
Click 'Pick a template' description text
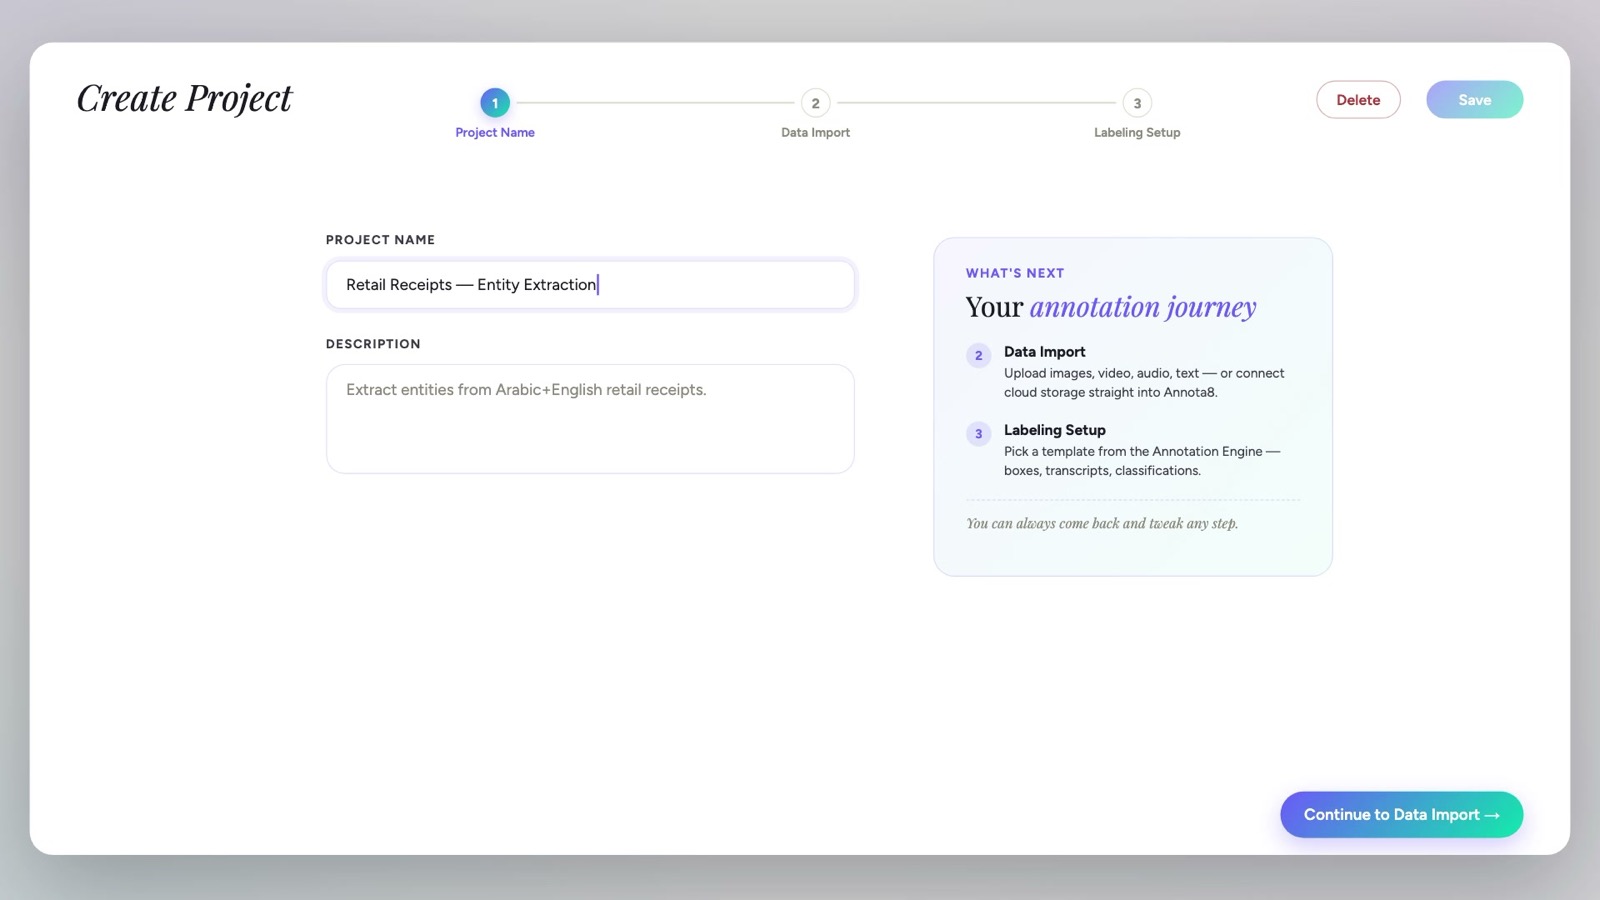tap(1142, 461)
